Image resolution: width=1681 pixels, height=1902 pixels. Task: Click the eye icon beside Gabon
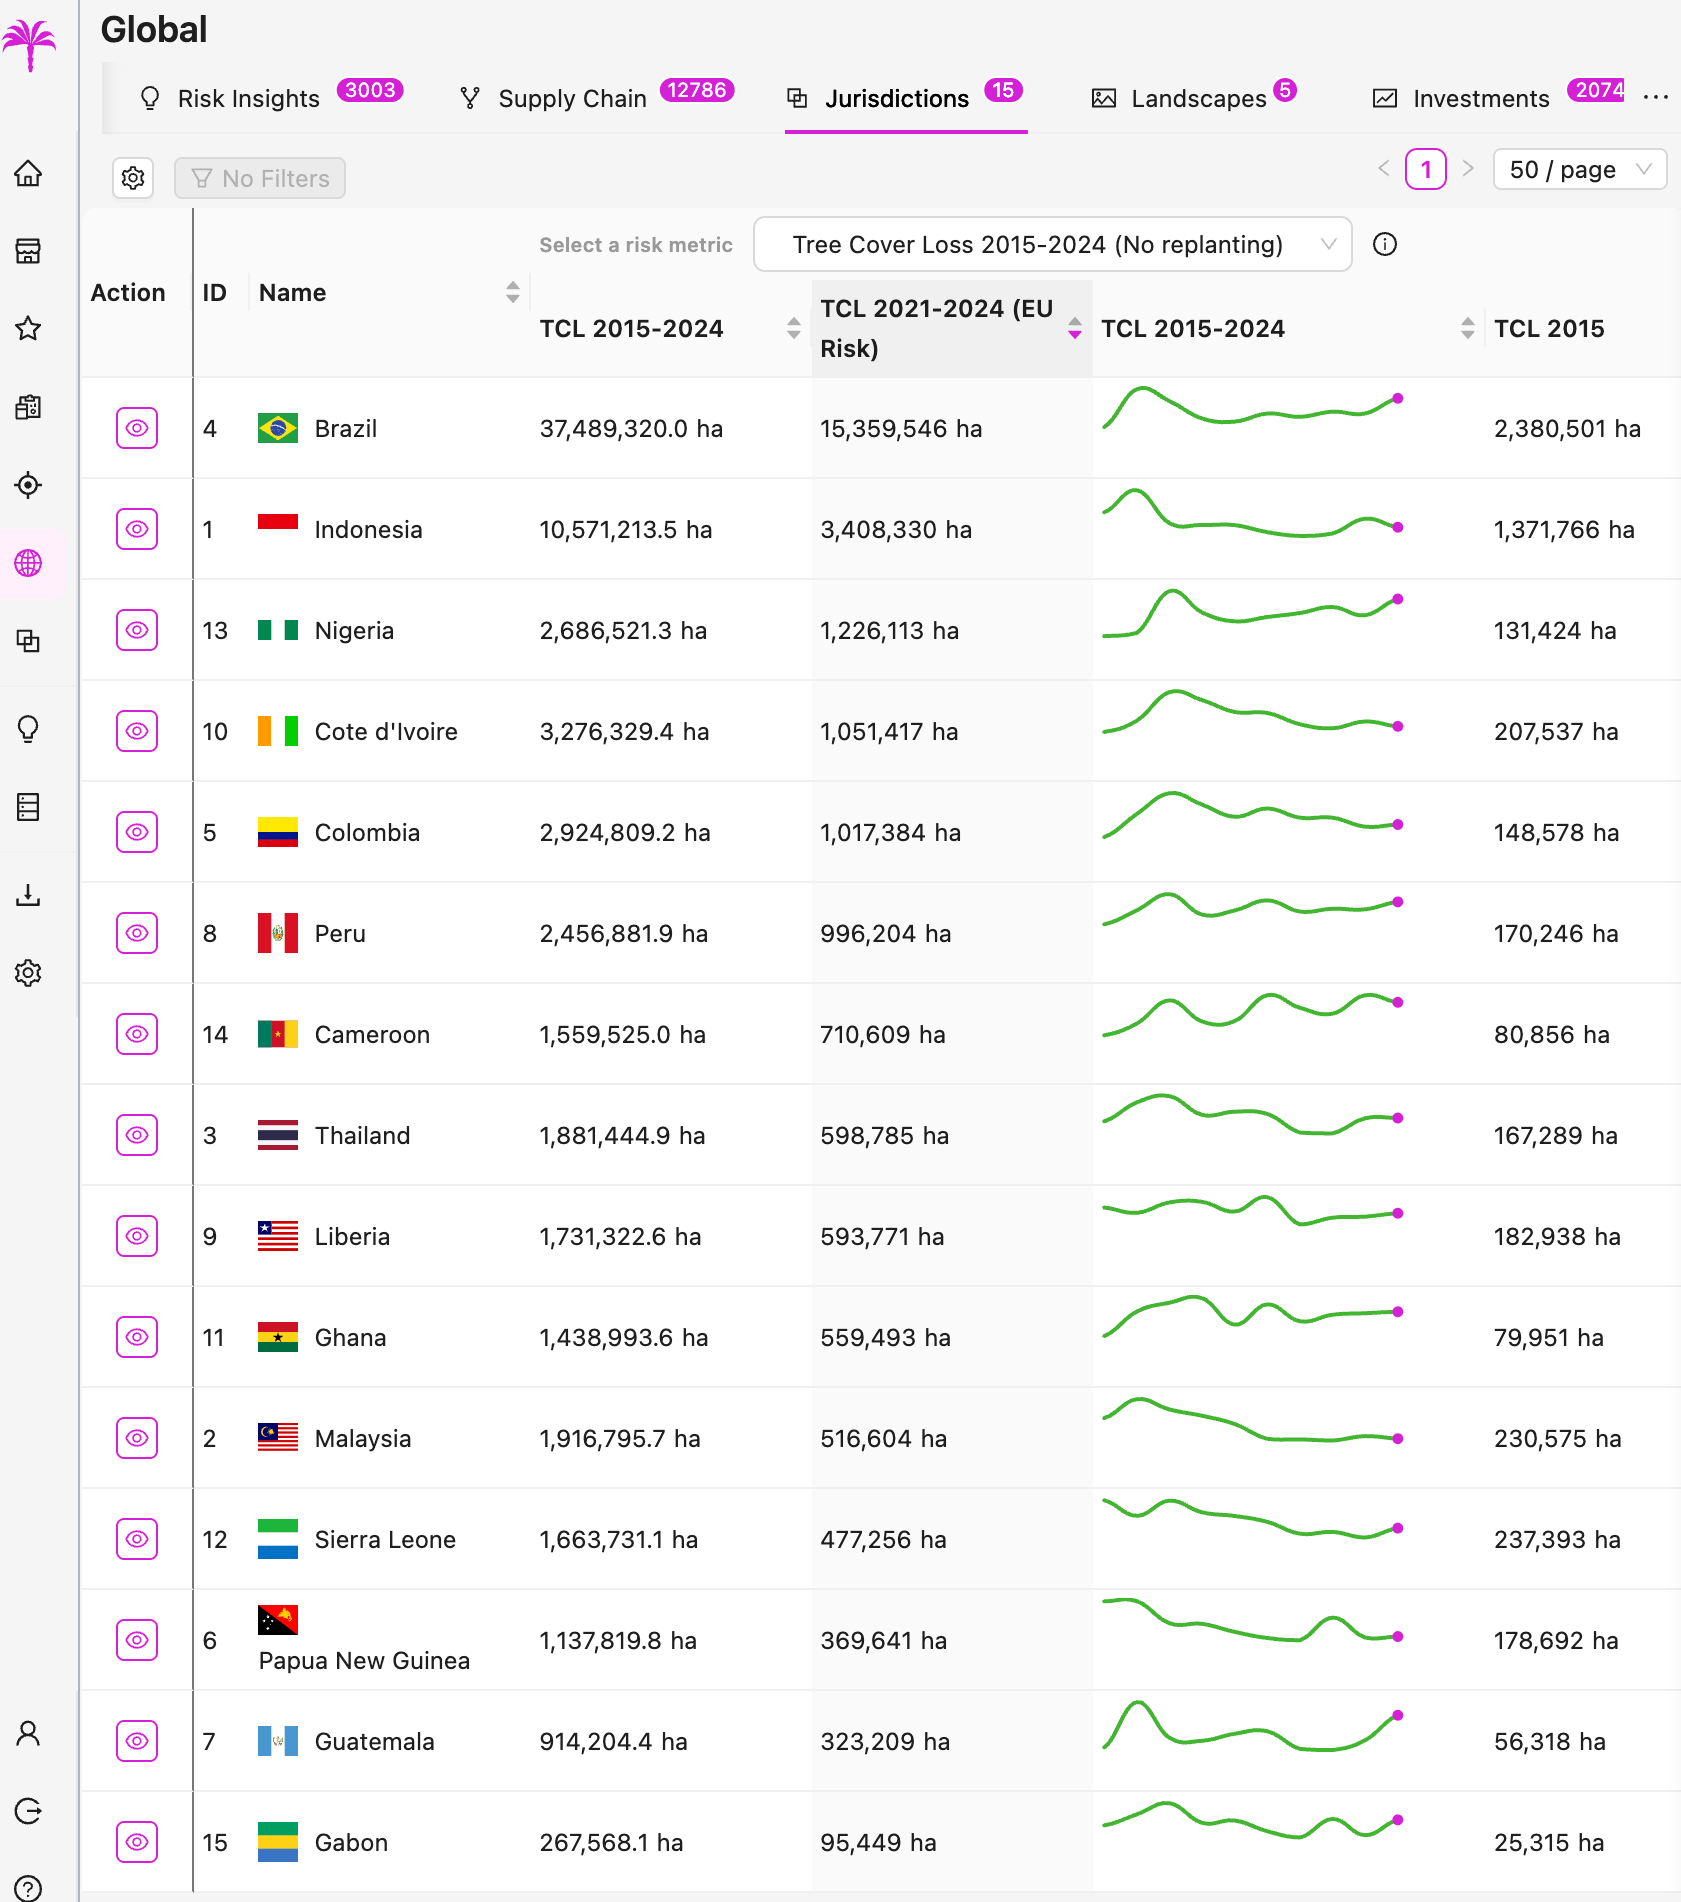coord(136,1841)
